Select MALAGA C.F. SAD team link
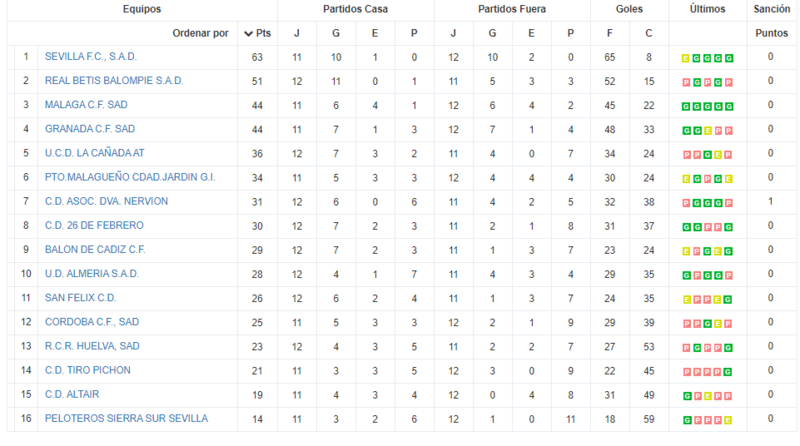Screen dimensions: 800x446 click(86, 105)
